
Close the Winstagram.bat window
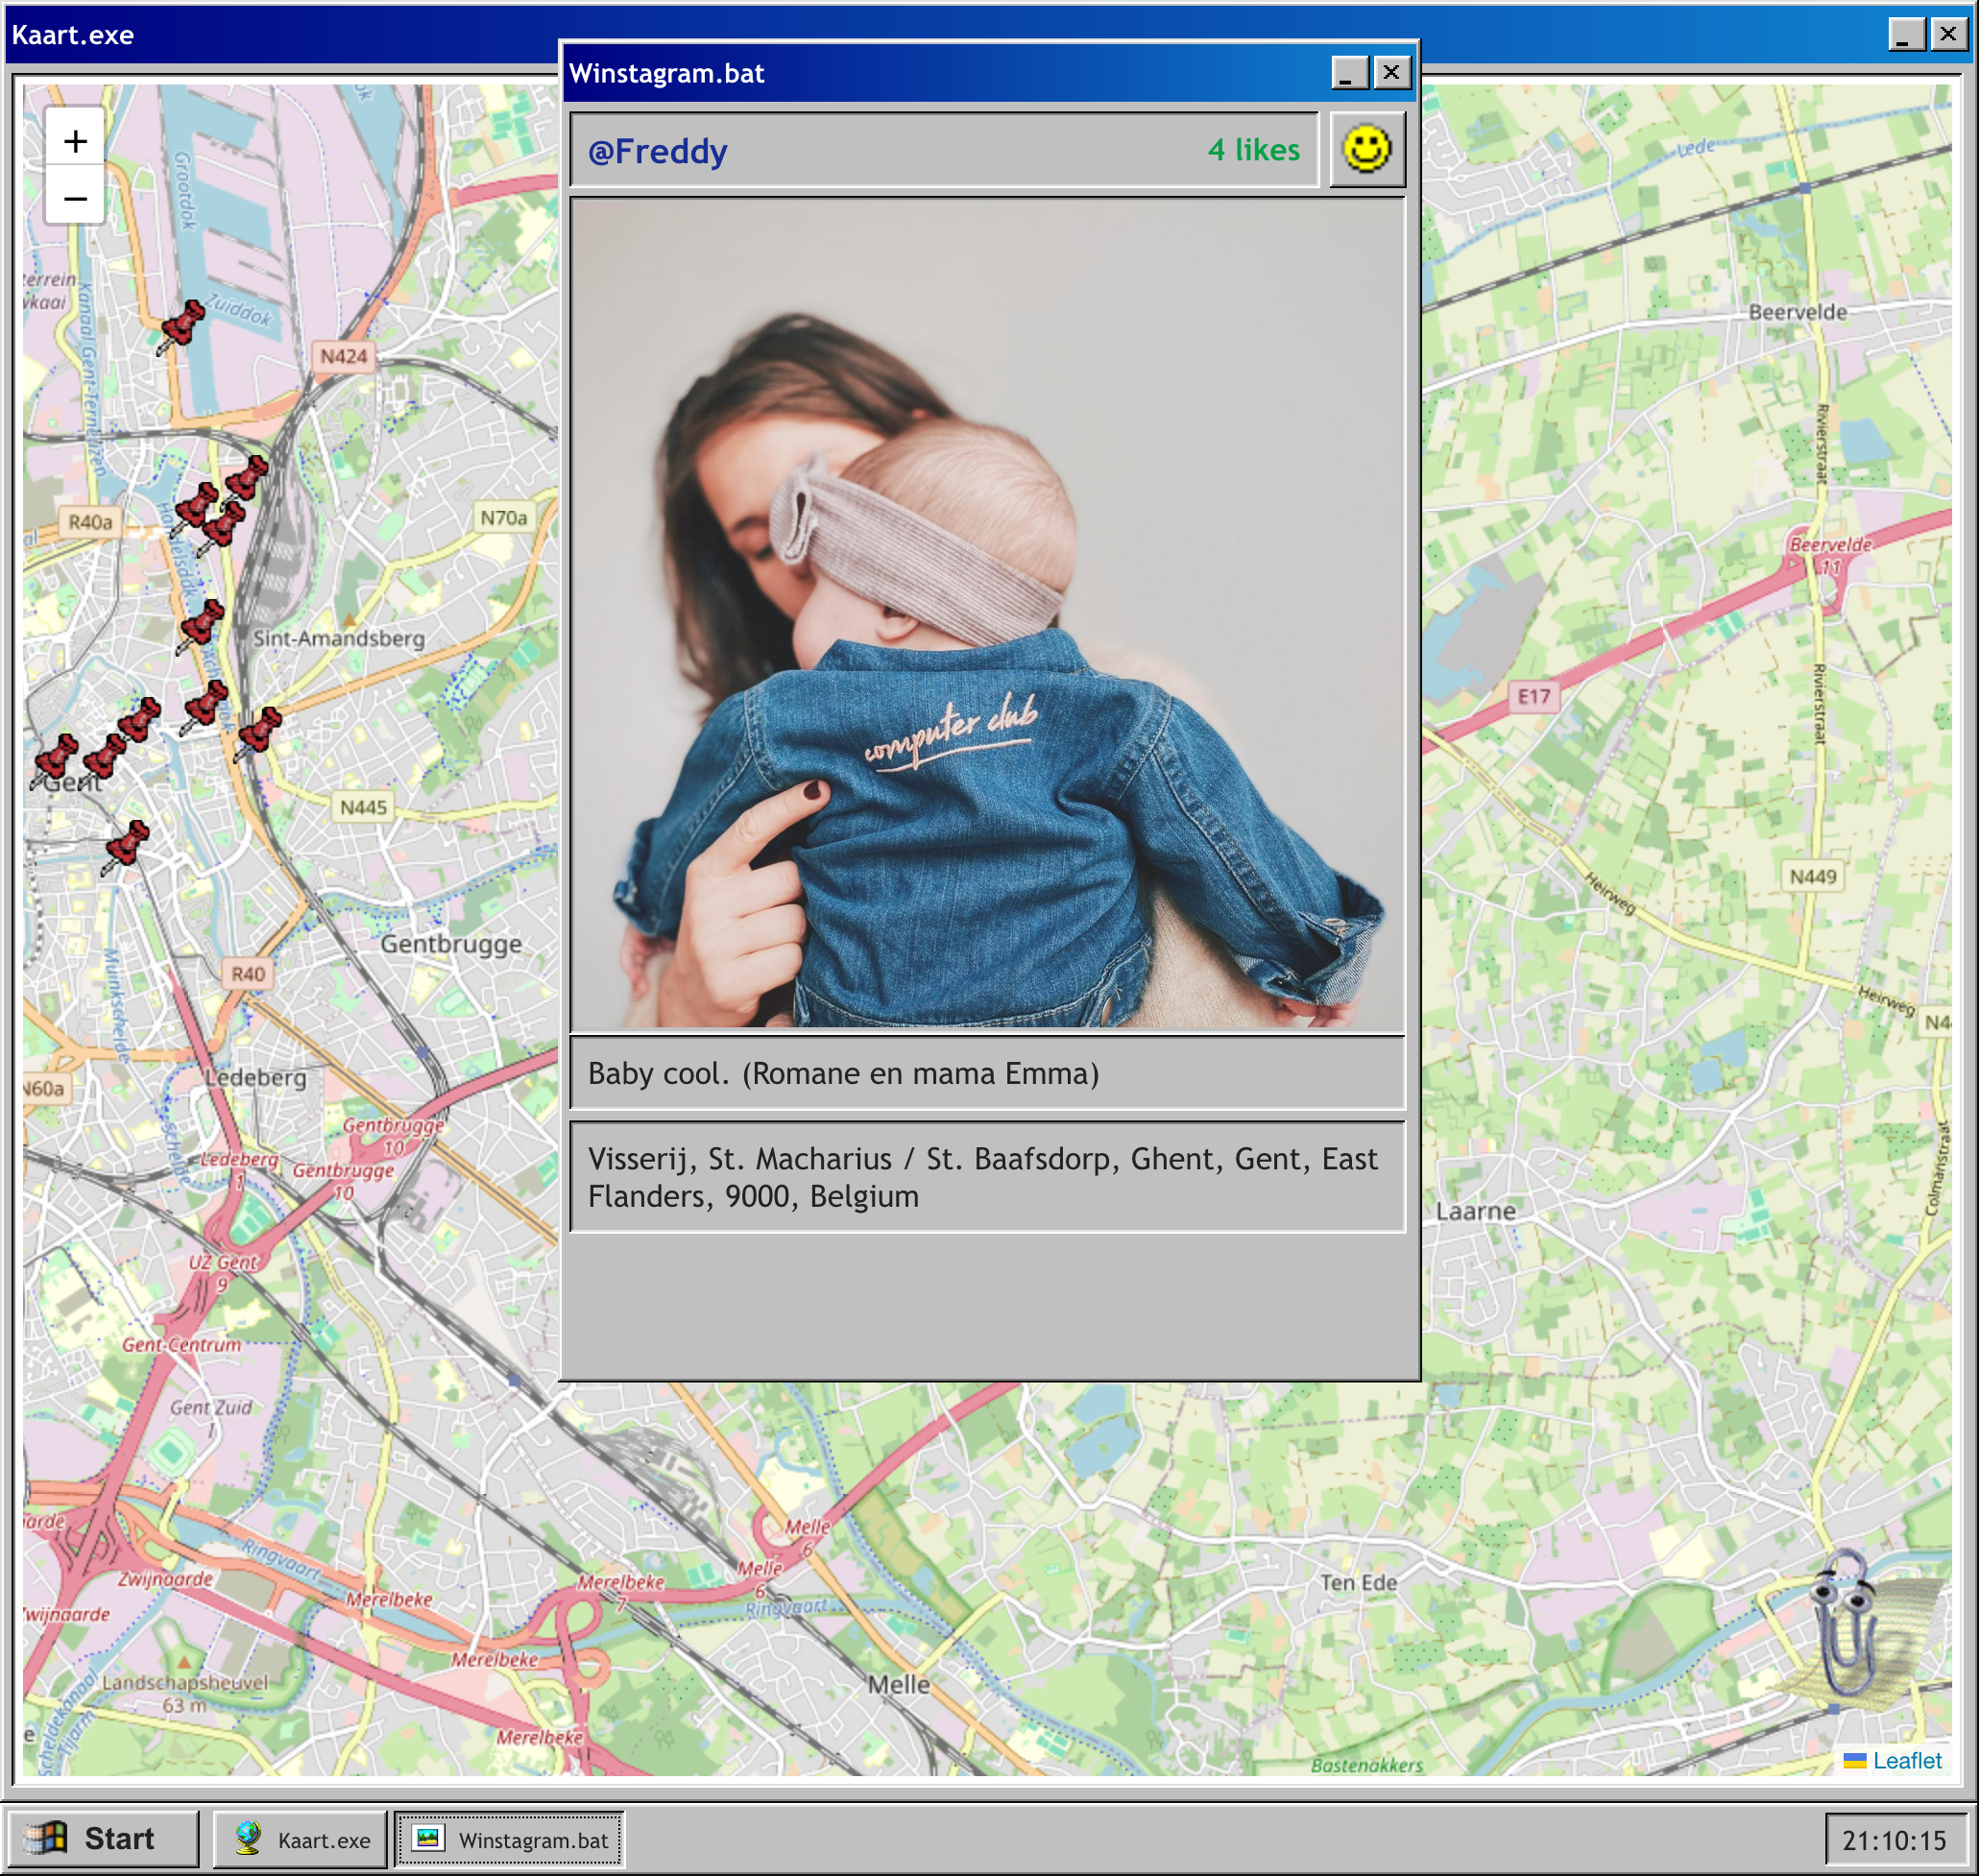1391,73
